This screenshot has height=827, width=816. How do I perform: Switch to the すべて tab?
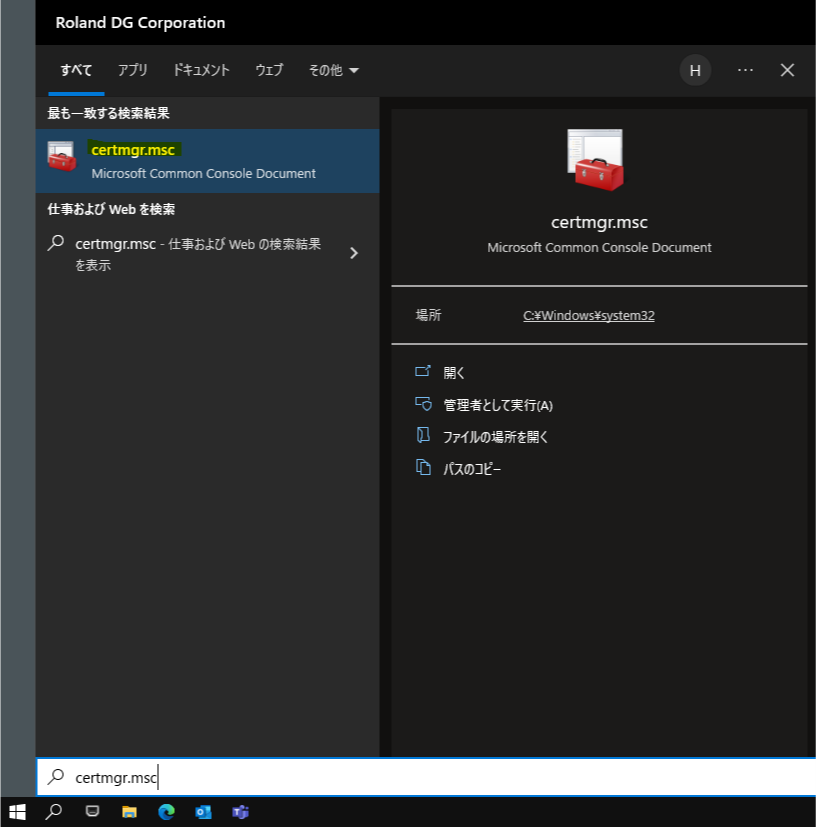(x=76, y=70)
